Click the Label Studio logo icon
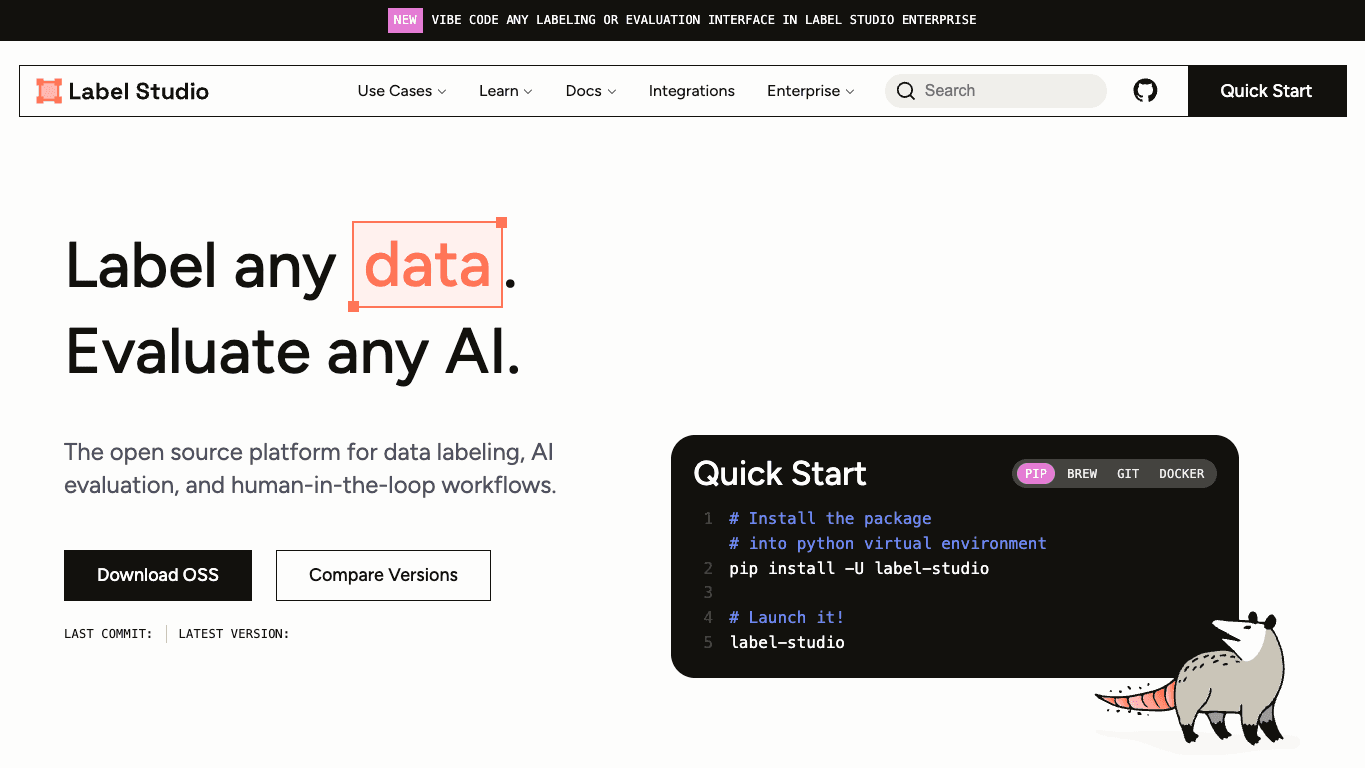The width and height of the screenshot is (1365, 768). tap(49, 91)
